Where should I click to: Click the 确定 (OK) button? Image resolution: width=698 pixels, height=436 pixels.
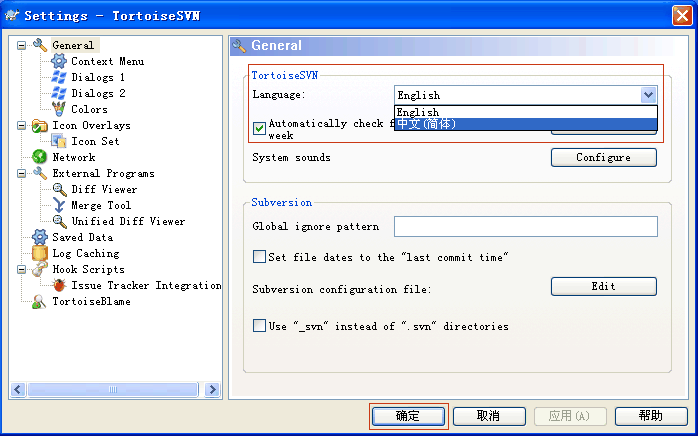tap(408, 416)
